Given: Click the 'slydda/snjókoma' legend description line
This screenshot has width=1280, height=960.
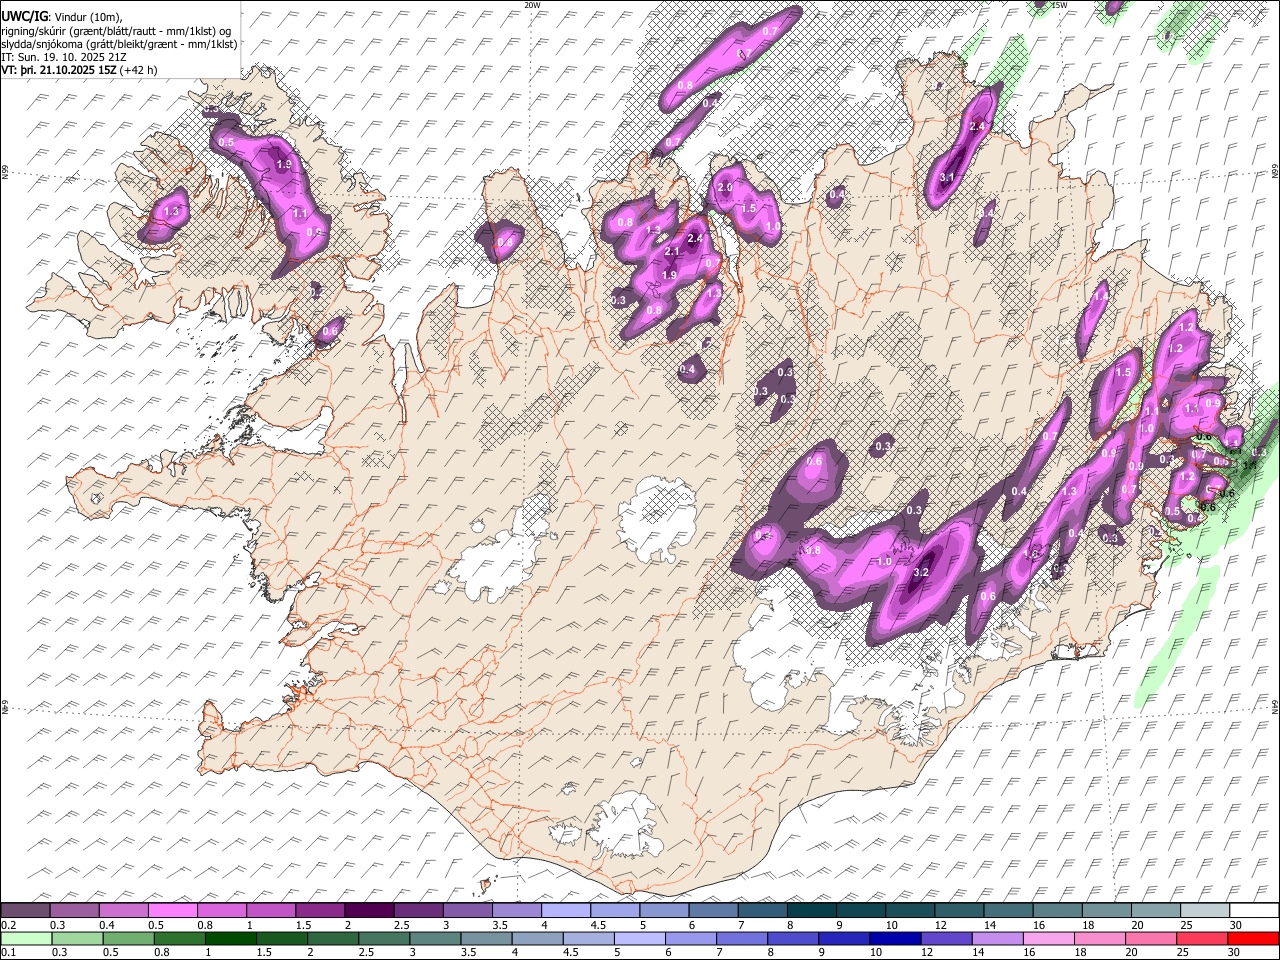Looking at the screenshot, I should (x=119, y=44).
